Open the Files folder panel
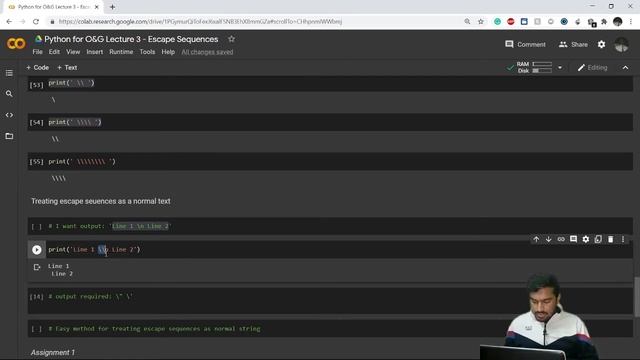 [x=9, y=136]
